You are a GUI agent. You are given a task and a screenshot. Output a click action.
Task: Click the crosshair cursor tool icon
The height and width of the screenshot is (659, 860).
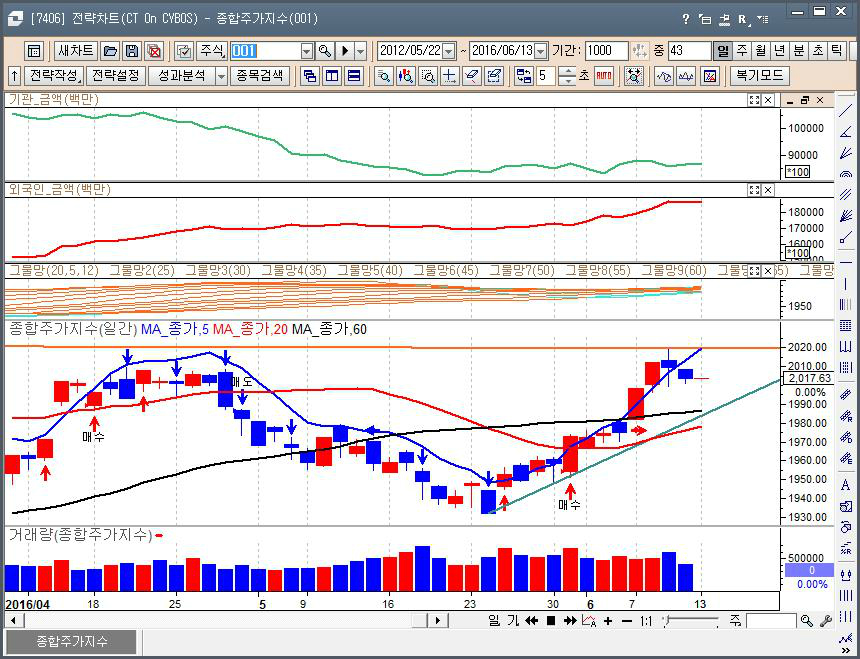tap(450, 76)
